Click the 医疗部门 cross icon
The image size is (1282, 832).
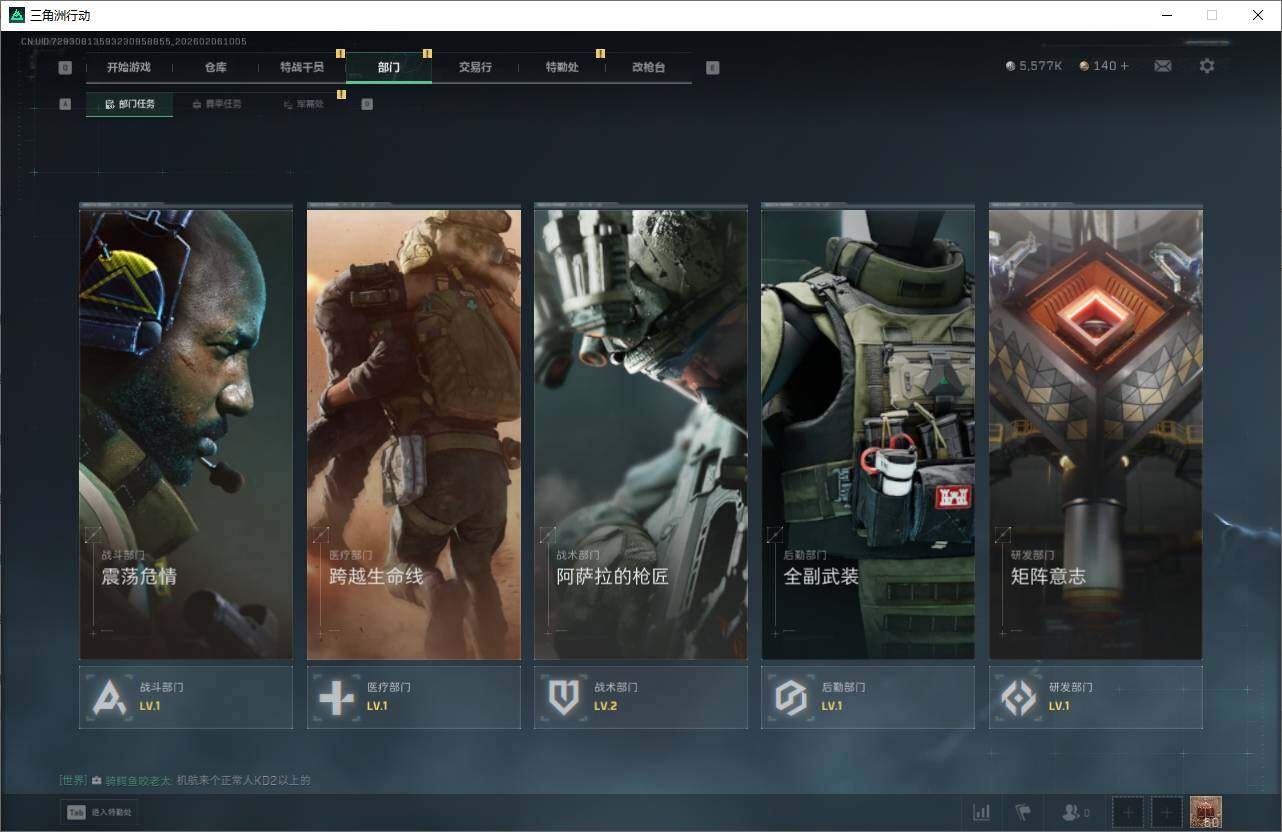pyautogui.click(x=336, y=697)
